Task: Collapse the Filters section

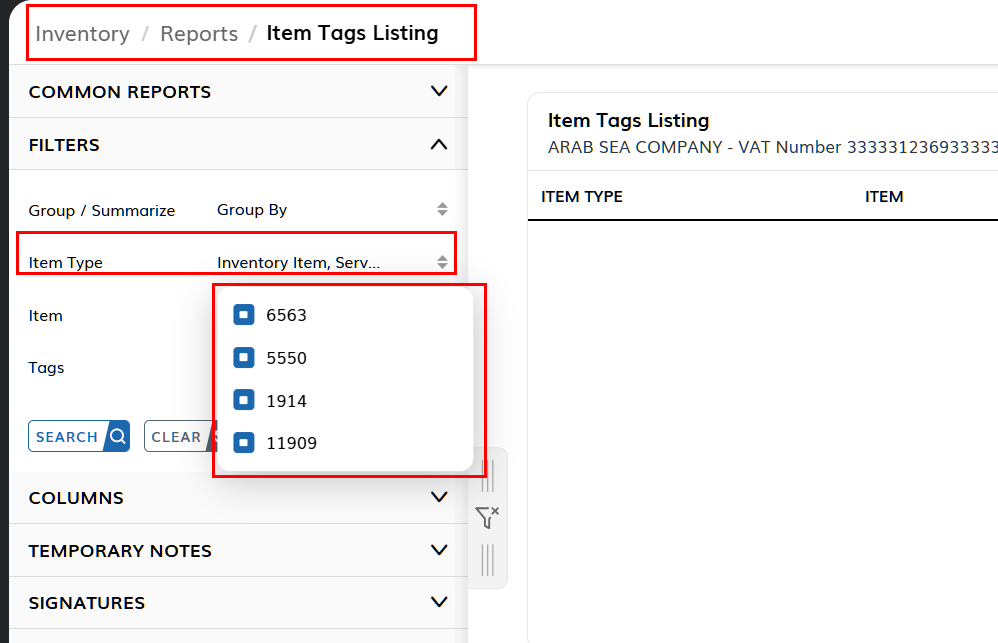Action: [x=239, y=145]
